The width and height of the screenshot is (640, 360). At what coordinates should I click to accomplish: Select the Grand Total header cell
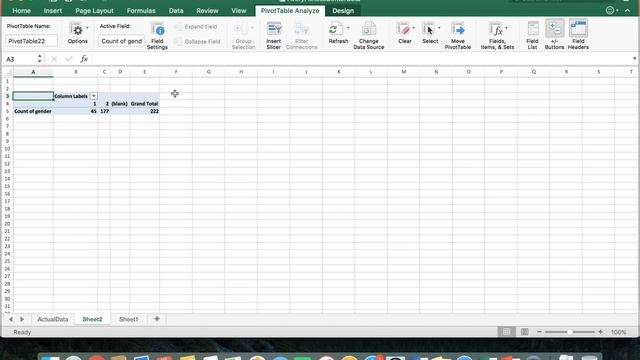144,104
